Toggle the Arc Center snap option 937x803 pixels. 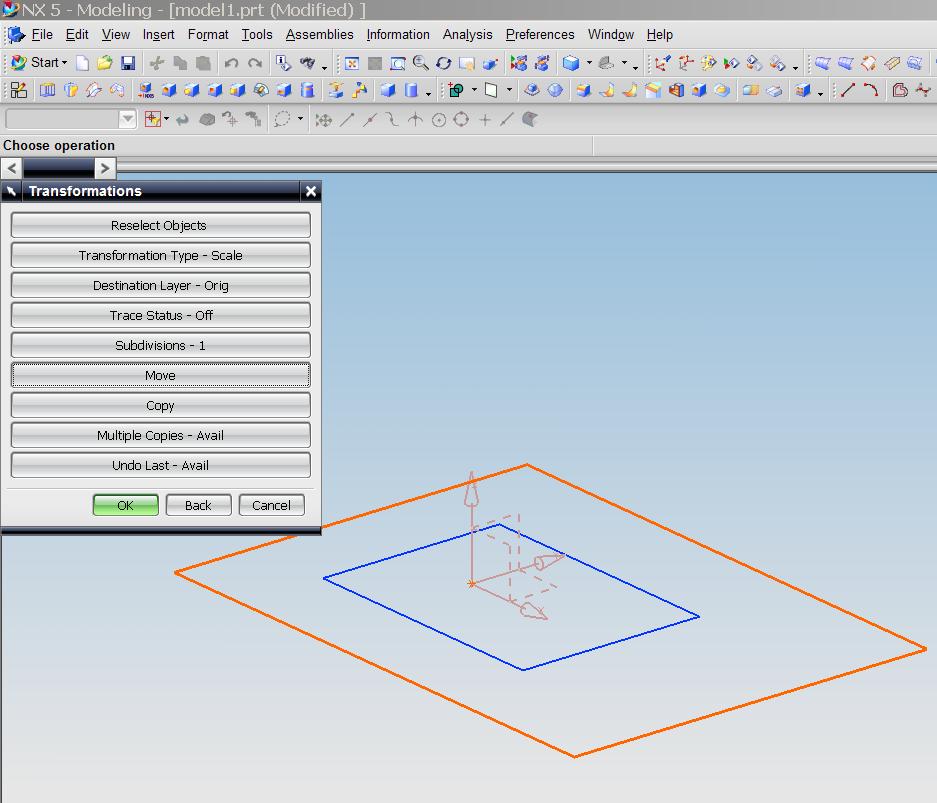click(439, 120)
